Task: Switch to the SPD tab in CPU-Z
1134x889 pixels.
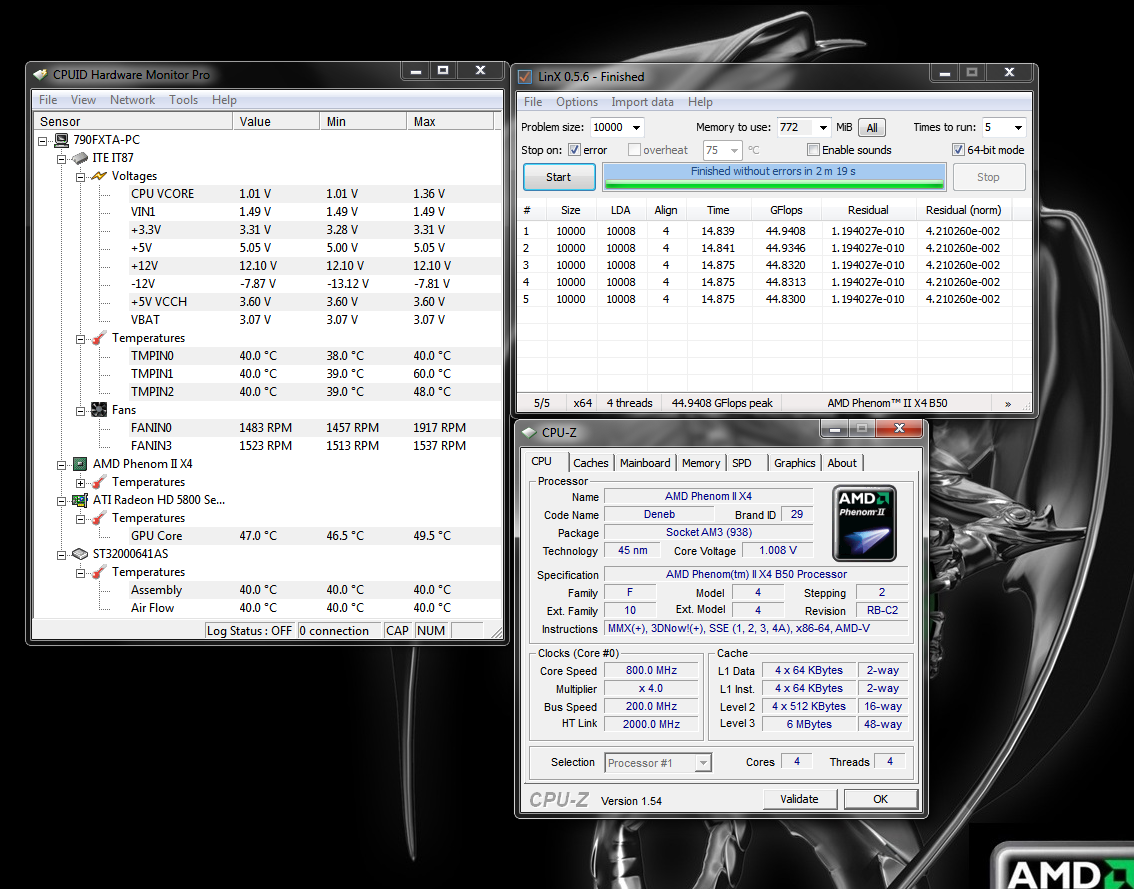Action: click(742, 463)
